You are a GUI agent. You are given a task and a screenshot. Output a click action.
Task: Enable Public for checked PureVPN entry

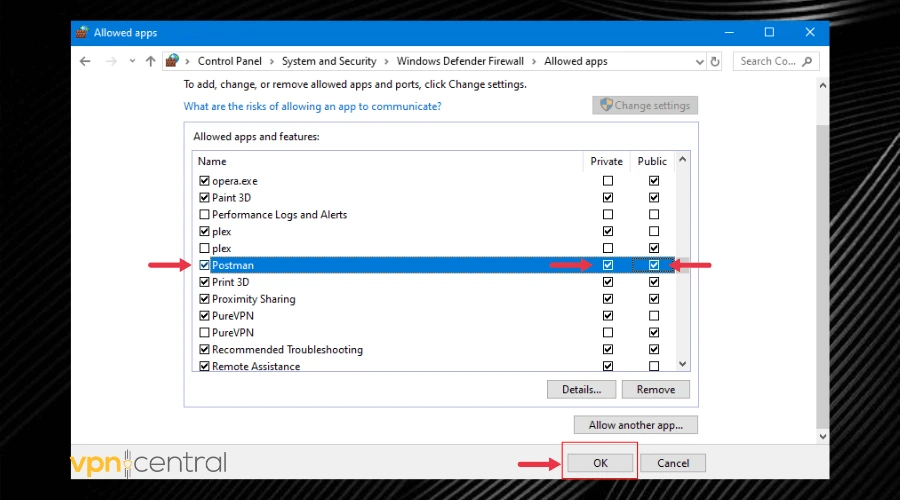(x=654, y=316)
